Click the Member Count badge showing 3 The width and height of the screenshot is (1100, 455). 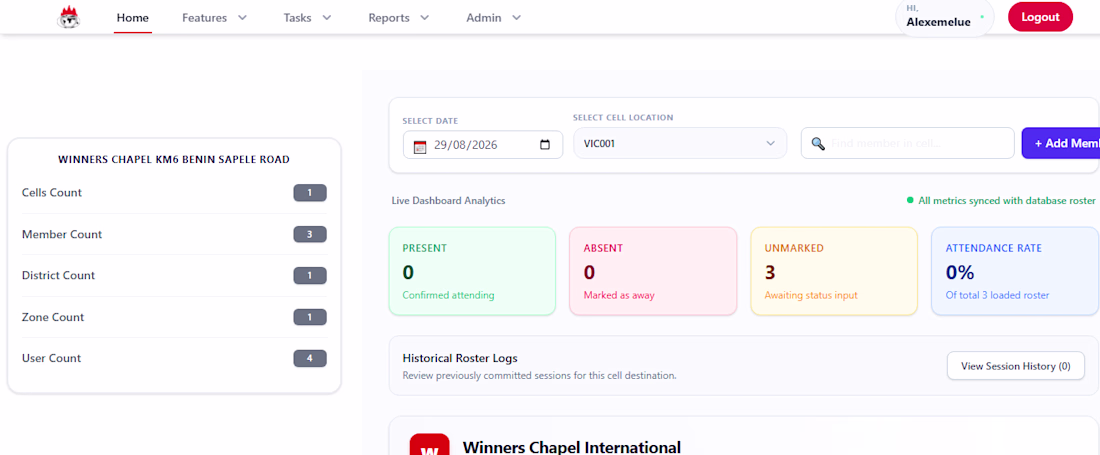click(x=310, y=234)
